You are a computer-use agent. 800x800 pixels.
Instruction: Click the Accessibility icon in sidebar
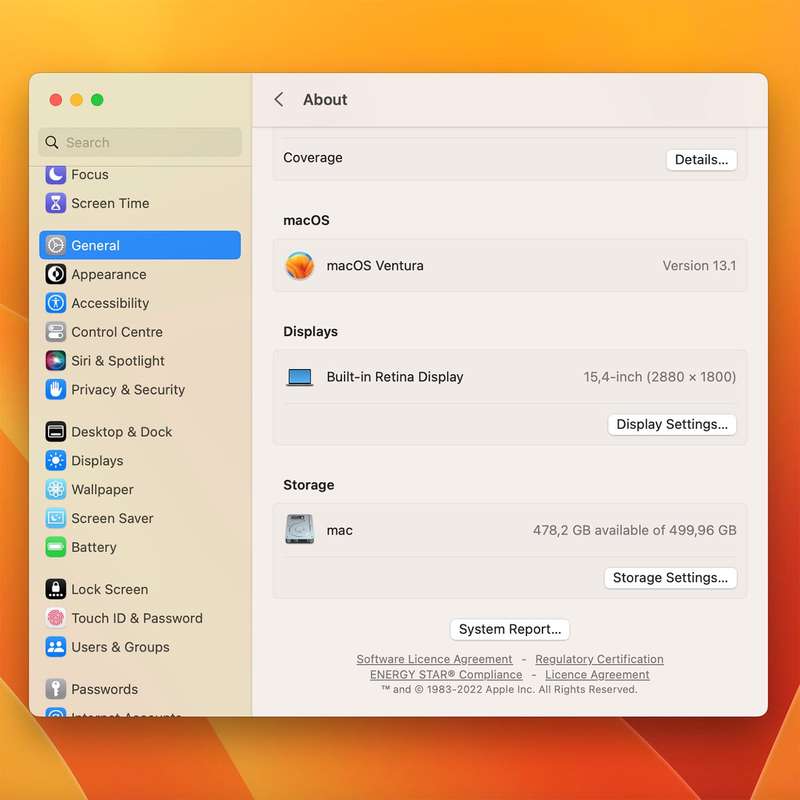56,303
